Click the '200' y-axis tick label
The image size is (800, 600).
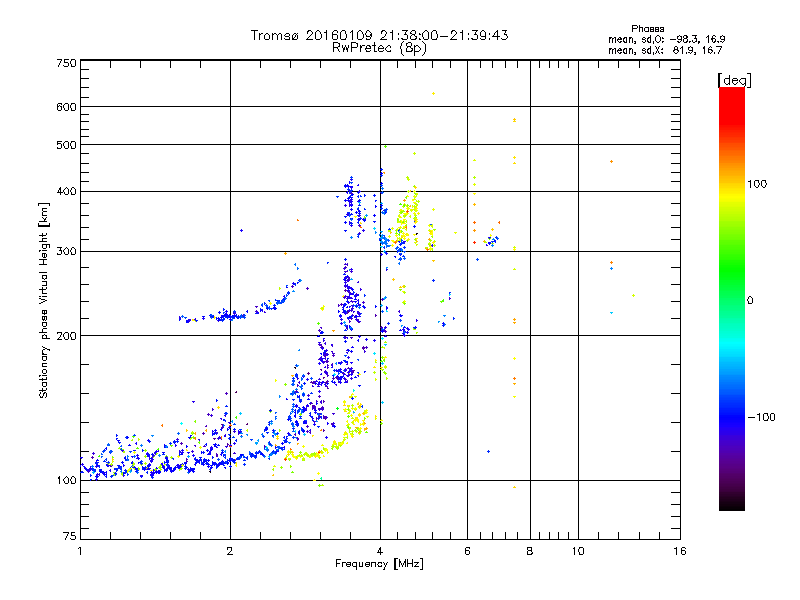(x=66, y=336)
